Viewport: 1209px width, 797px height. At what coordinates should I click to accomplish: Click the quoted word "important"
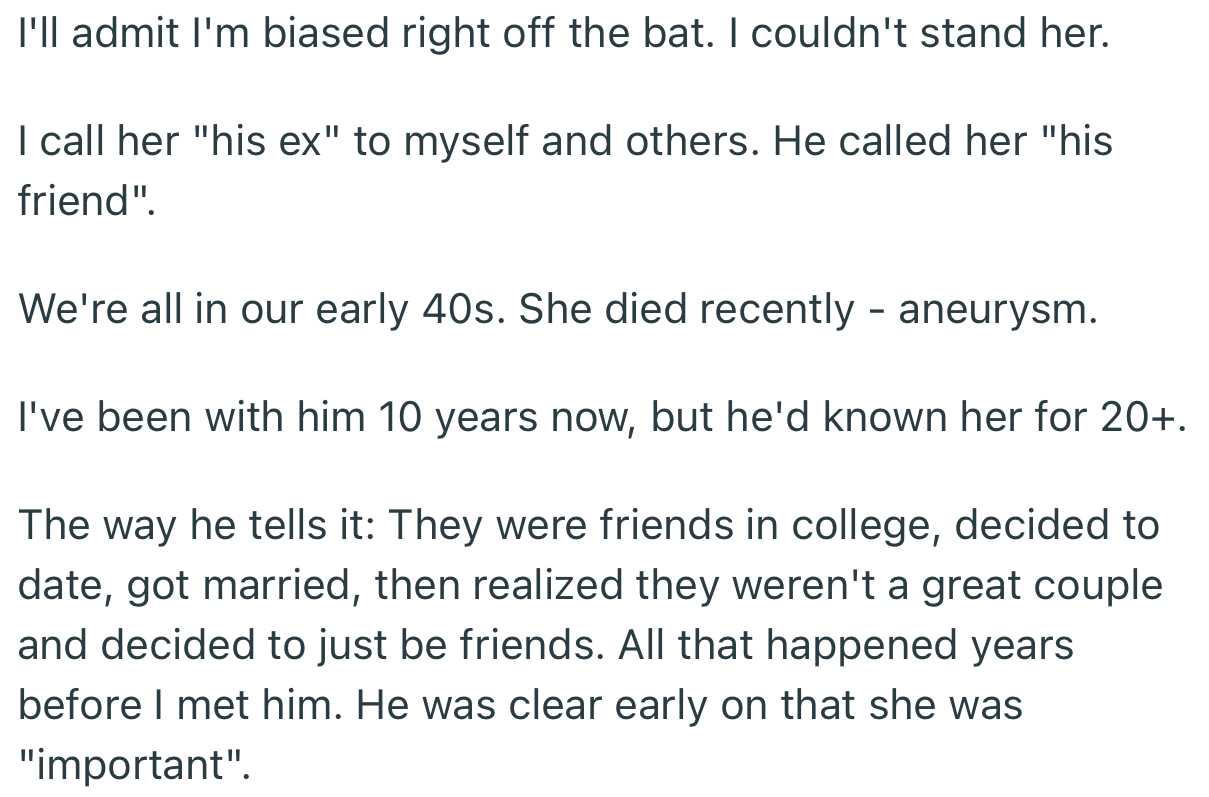point(131,765)
